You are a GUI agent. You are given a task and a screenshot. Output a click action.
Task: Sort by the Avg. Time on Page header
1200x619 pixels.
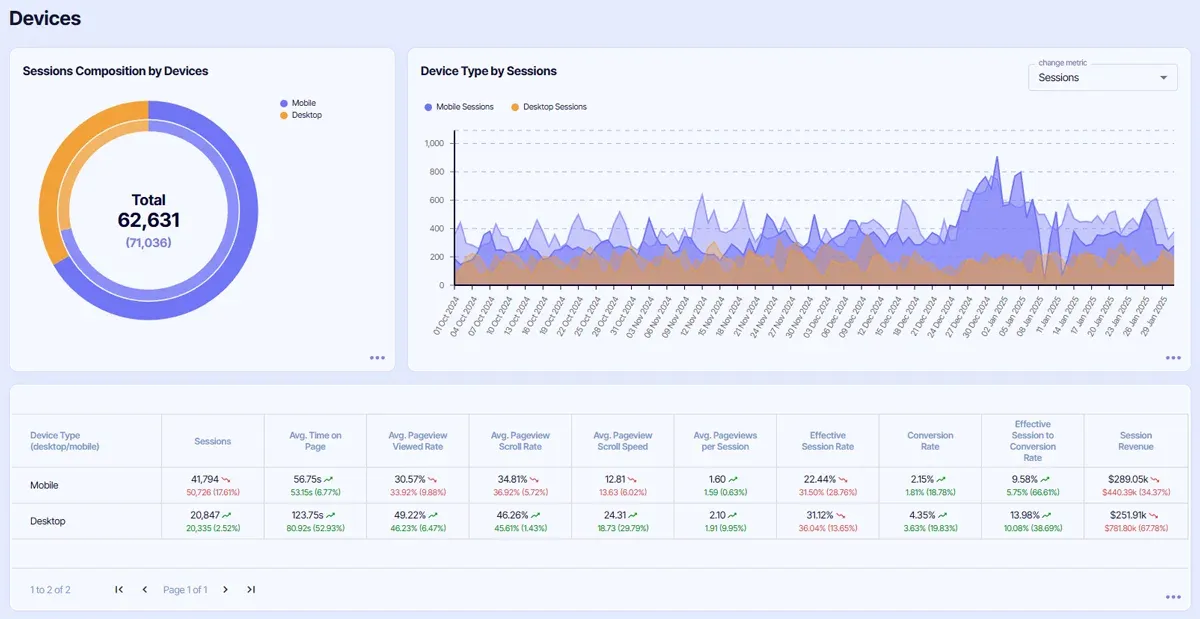tap(315, 441)
